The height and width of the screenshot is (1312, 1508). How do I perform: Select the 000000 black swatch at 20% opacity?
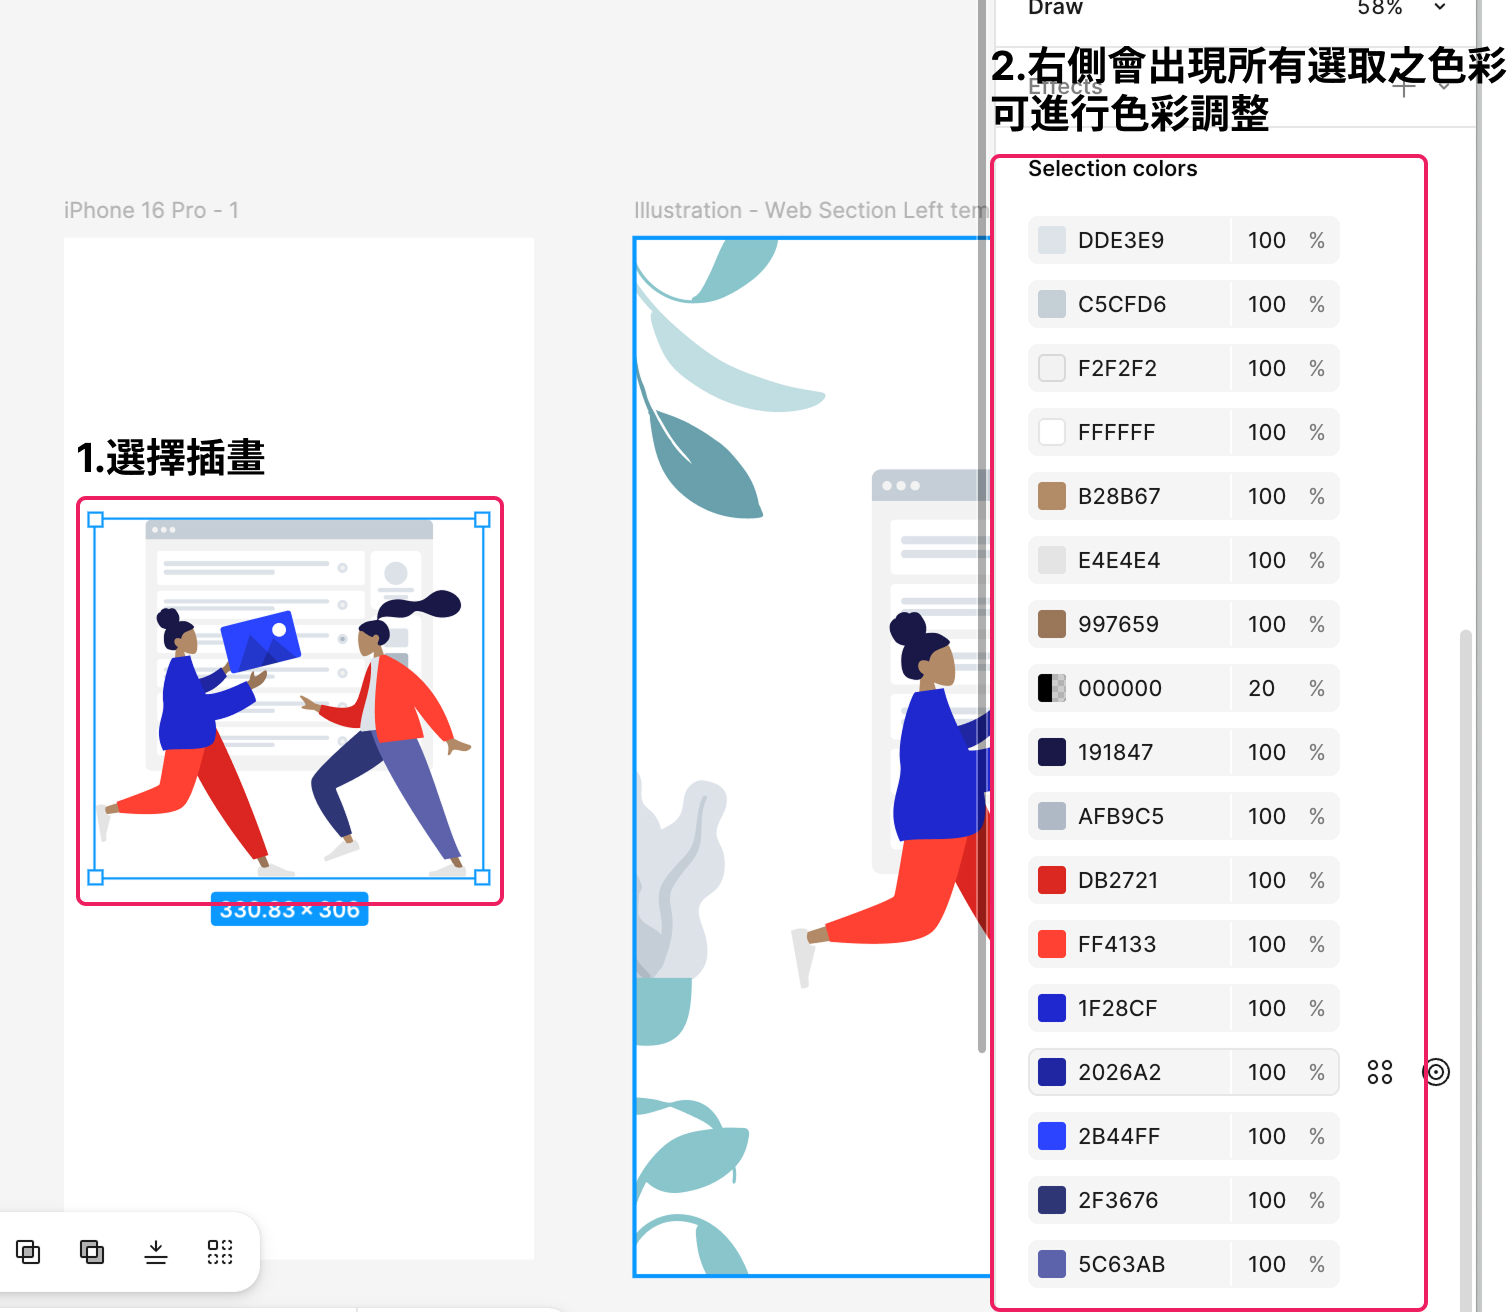1052,688
